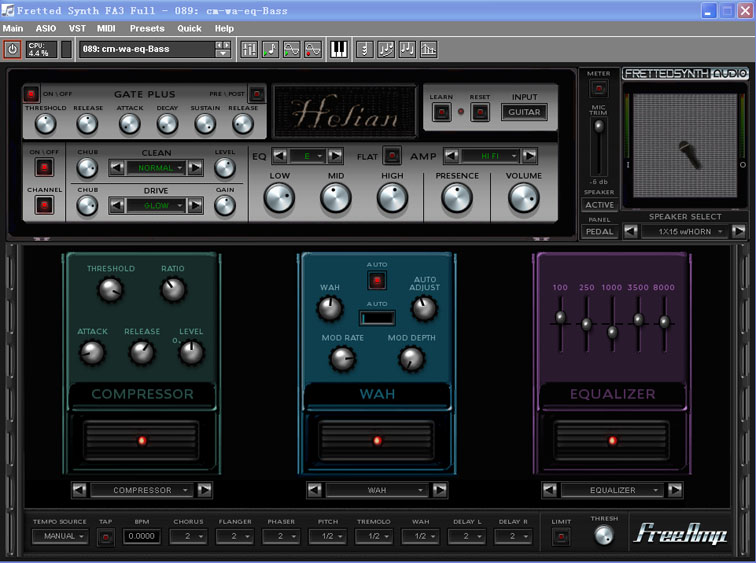The height and width of the screenshot is (563, 756).
Task: Open the DRIVE GLOW dropdown
Action: (x=156, y=206)
